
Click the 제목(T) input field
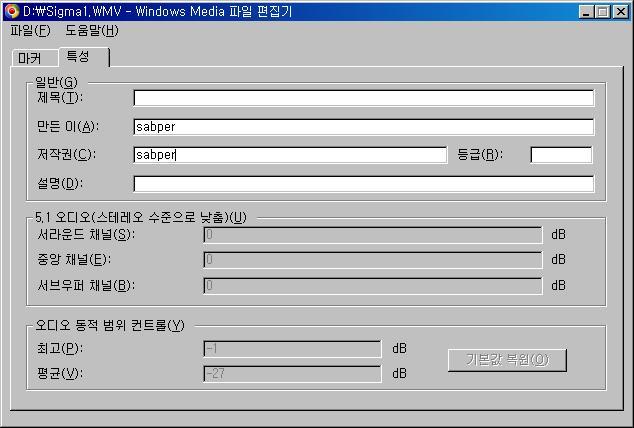point(363,98)
